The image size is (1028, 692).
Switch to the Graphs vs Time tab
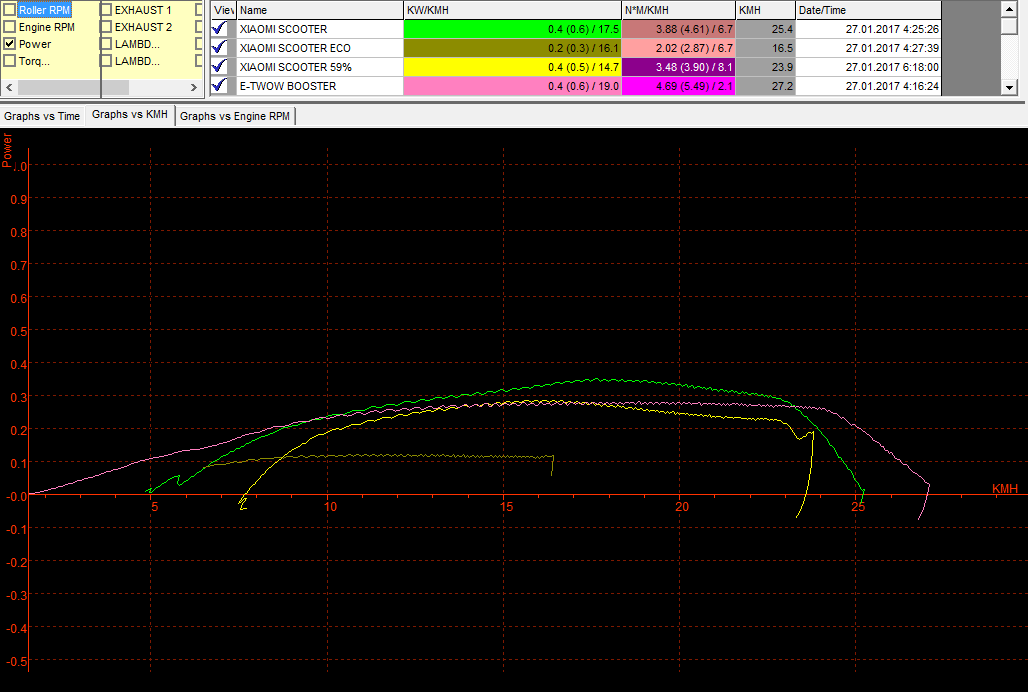click(x=42, y=116)
